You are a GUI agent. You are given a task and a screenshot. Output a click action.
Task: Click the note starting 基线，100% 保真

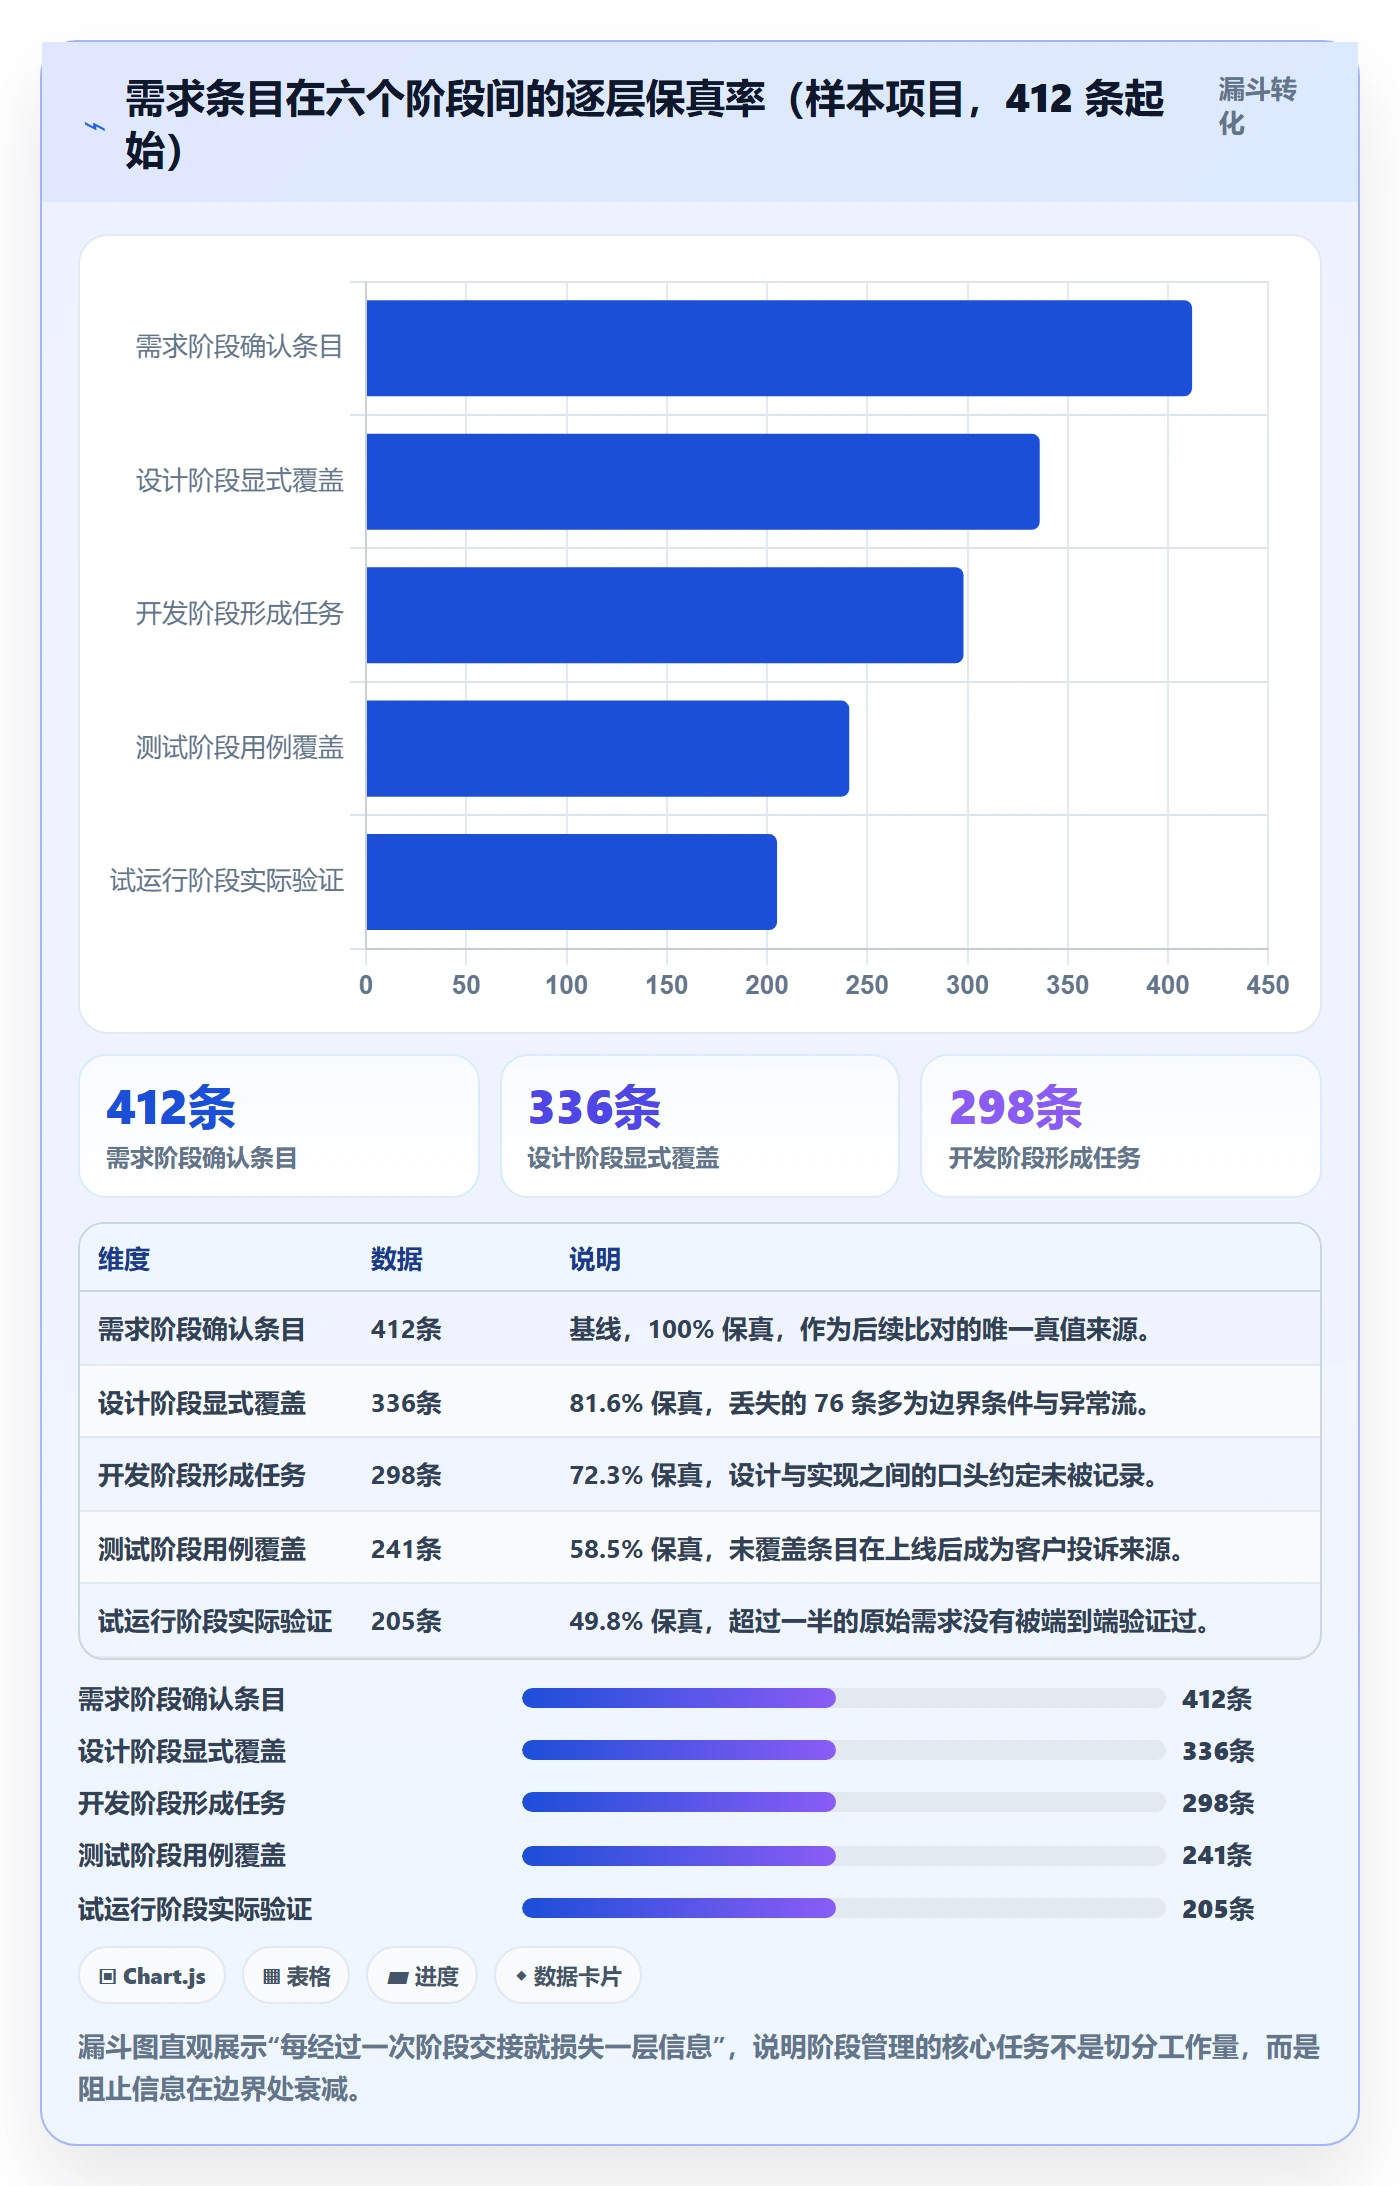pos(860,1329)
